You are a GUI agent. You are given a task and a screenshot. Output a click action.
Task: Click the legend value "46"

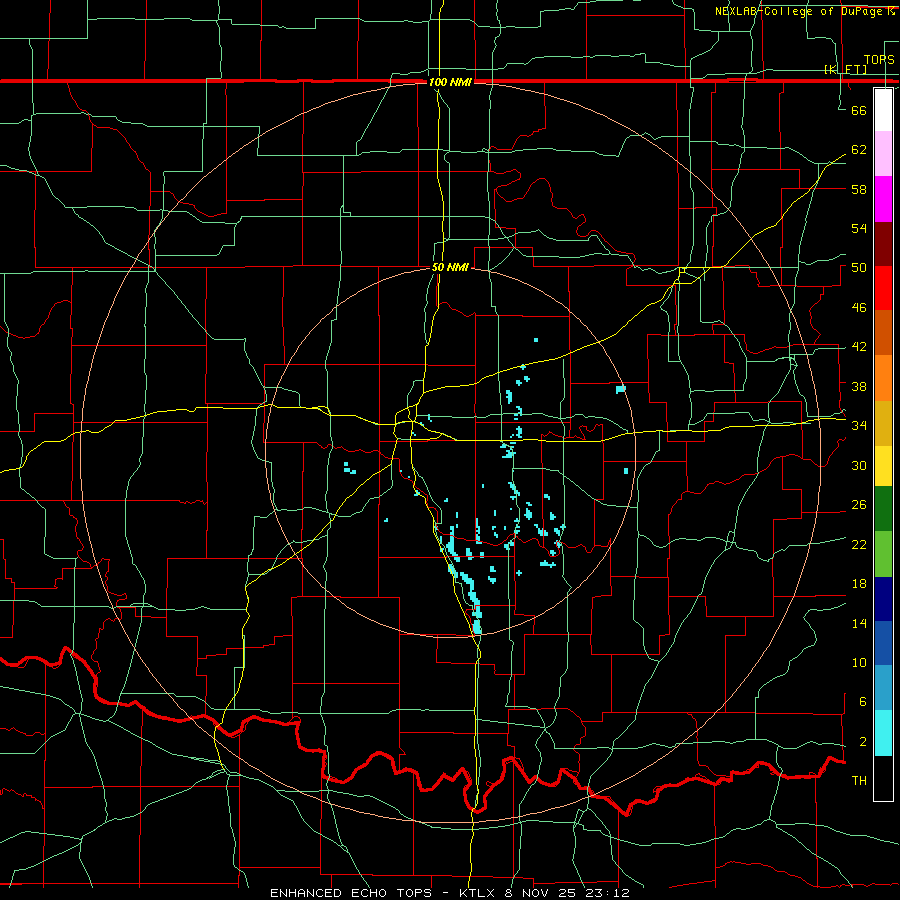(859, 307)
